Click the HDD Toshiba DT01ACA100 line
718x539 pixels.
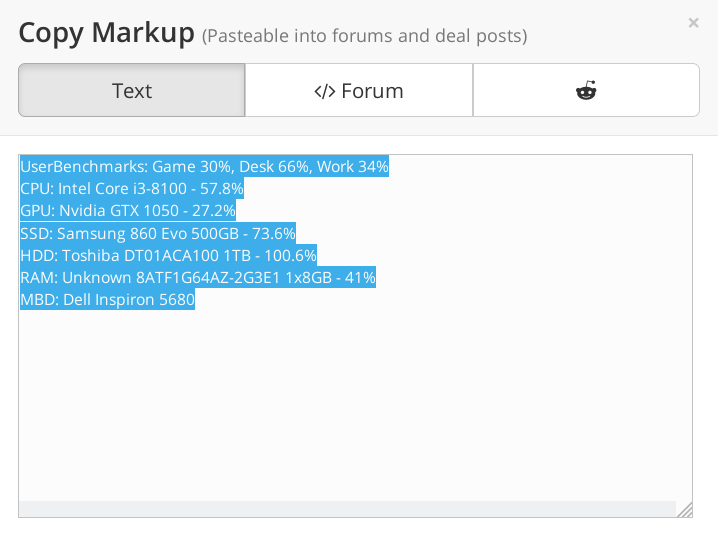tap(169, 255)
